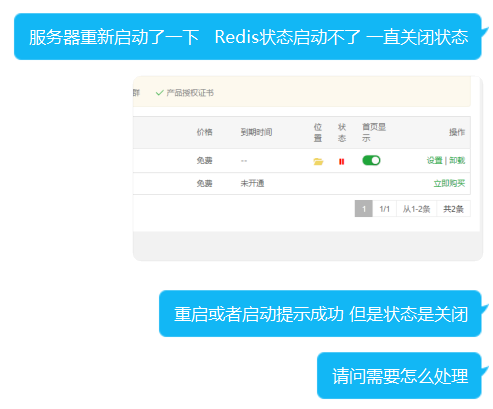
Task: Click the 立即购买 link
Action: tap(449, 183)
